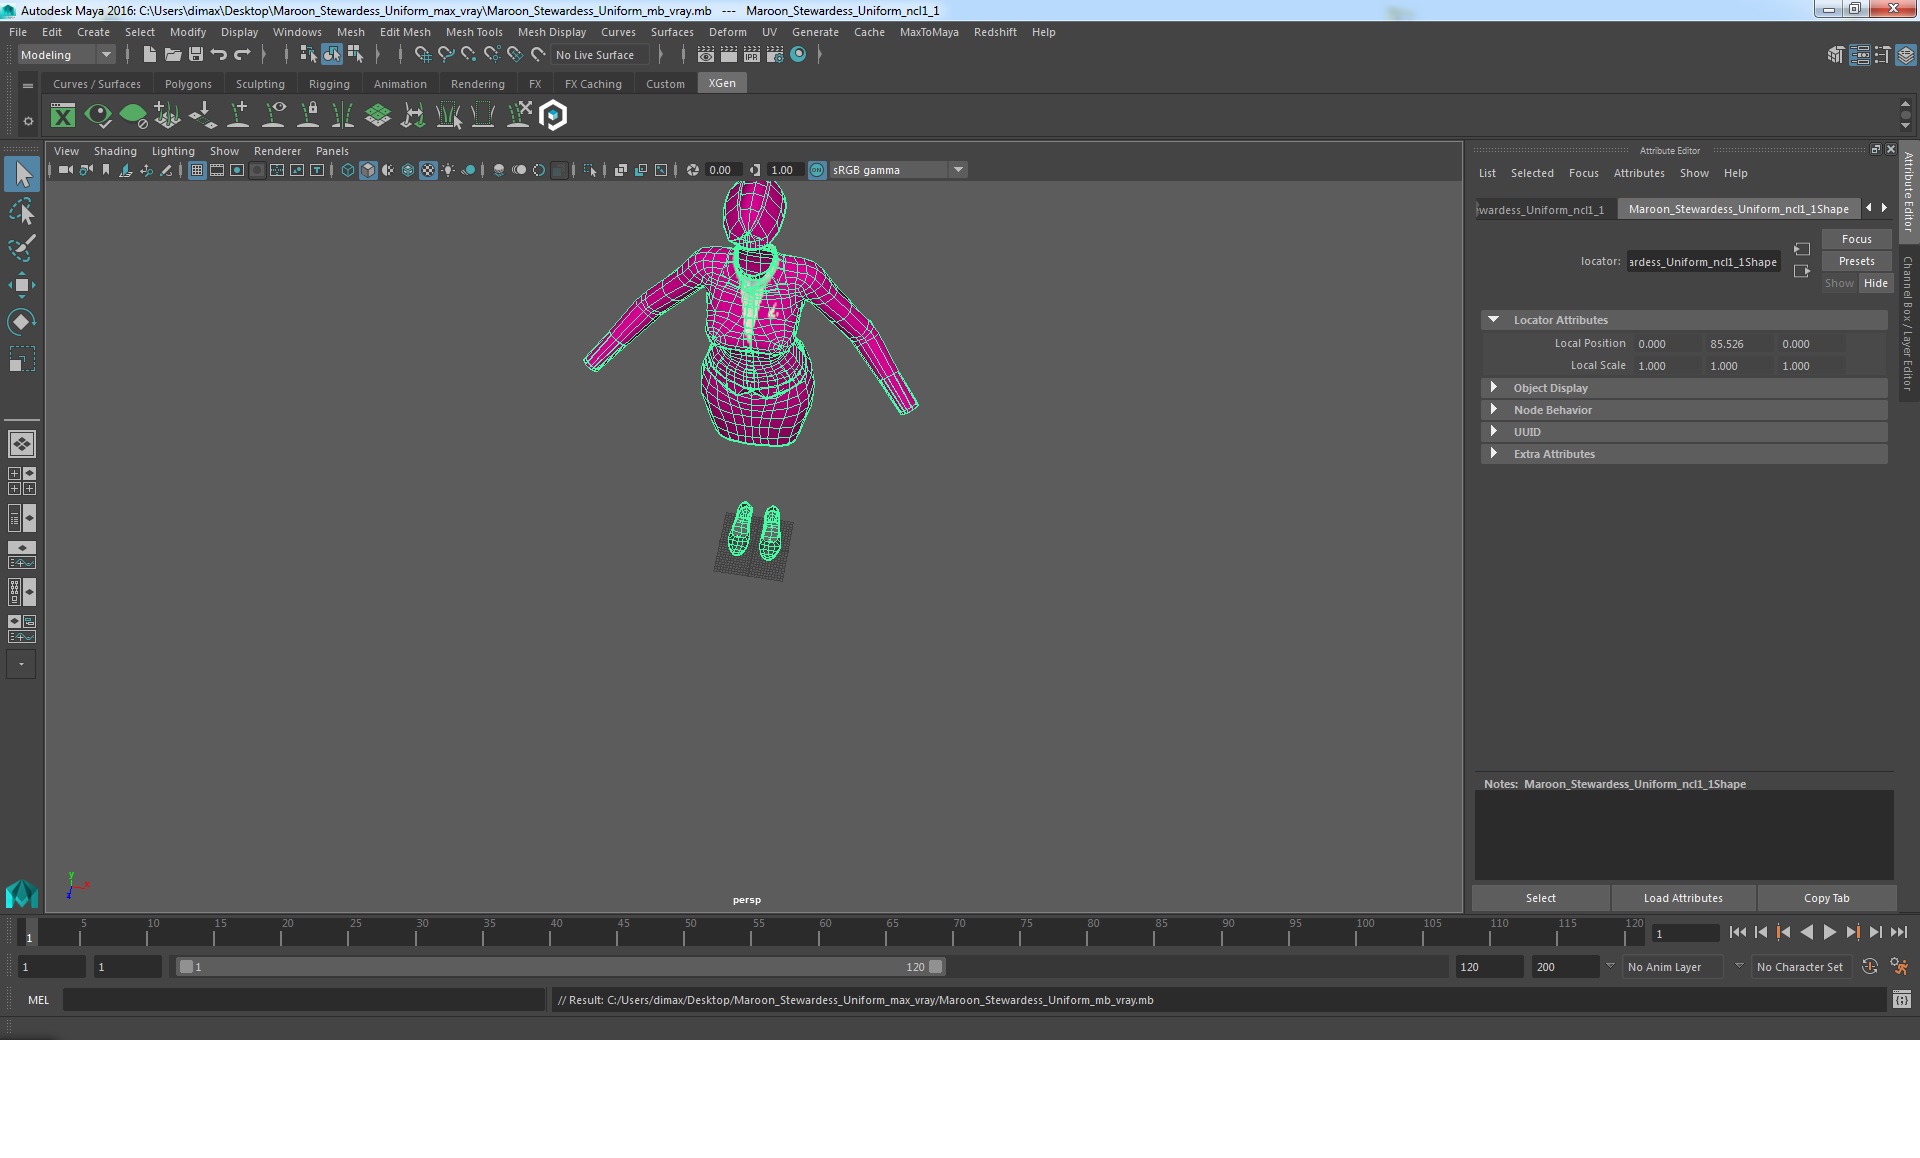Click the Paint Selection tool

coord(21,248)
